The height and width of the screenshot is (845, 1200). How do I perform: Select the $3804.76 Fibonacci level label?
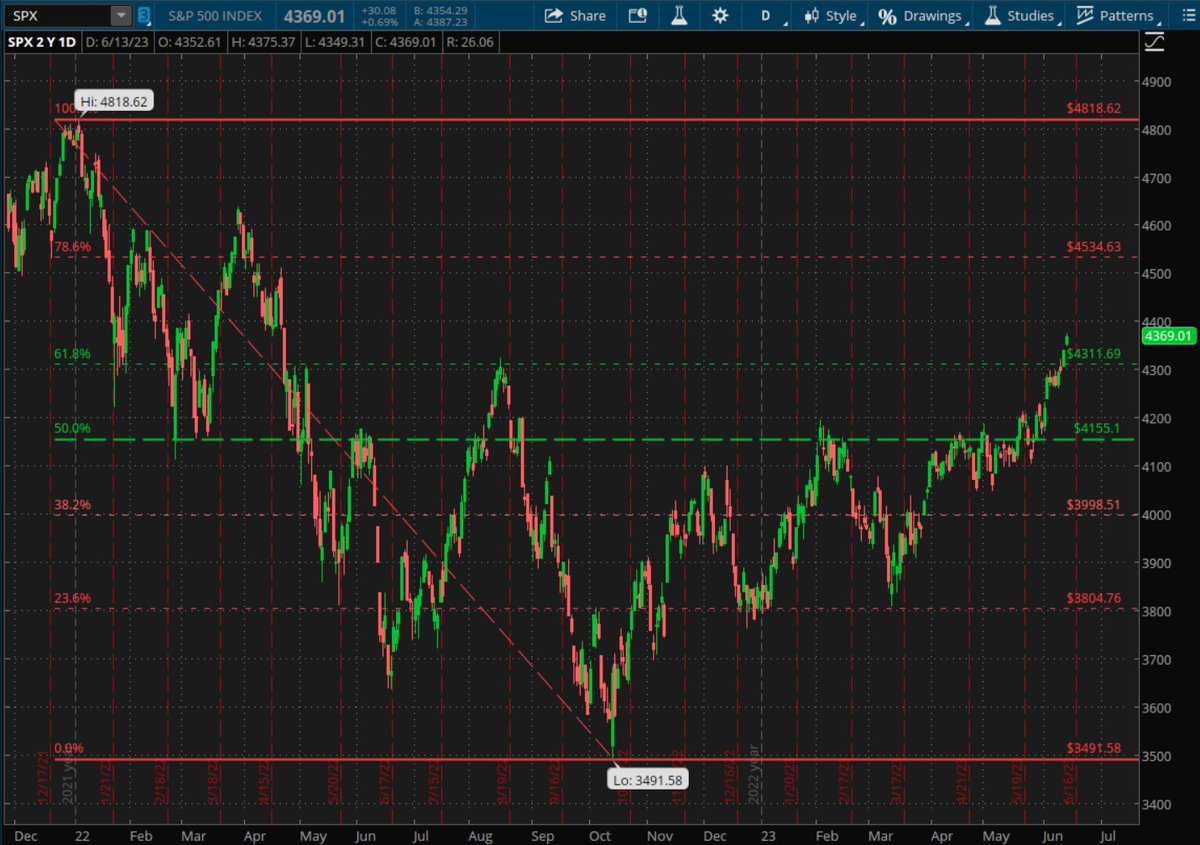[x=1093, y=598]
